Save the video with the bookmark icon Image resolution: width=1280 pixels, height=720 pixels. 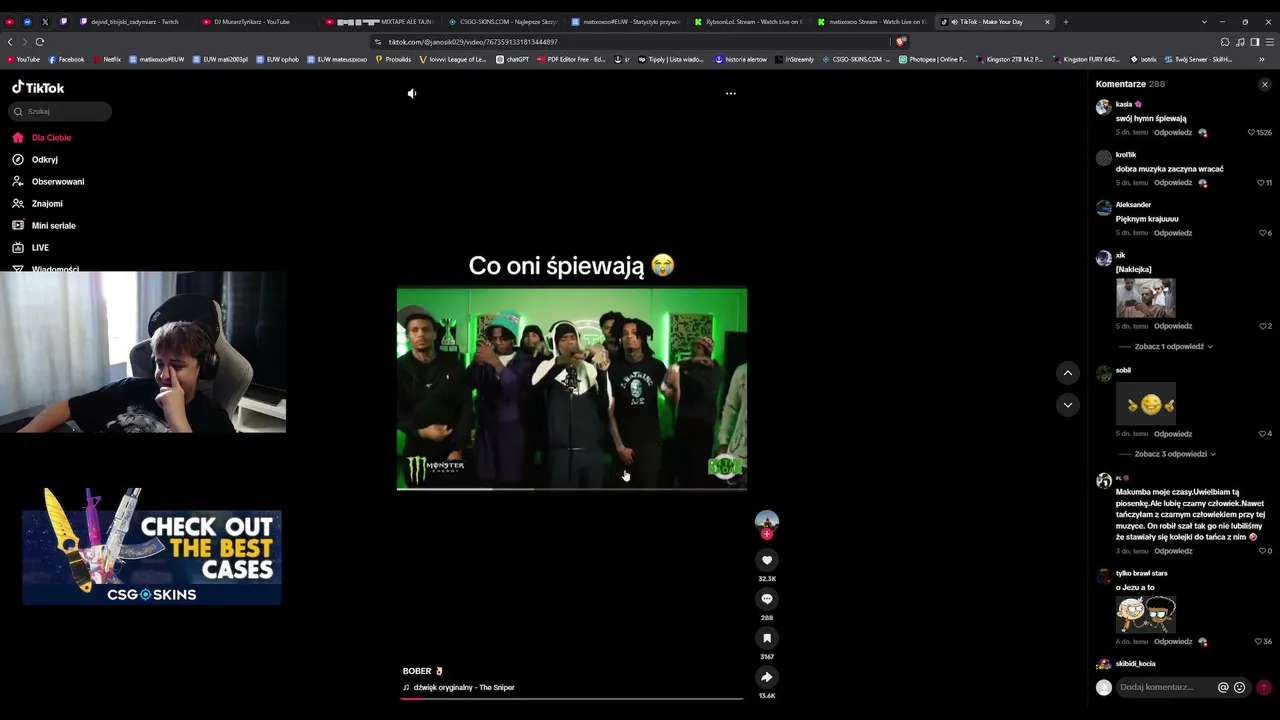767,638
